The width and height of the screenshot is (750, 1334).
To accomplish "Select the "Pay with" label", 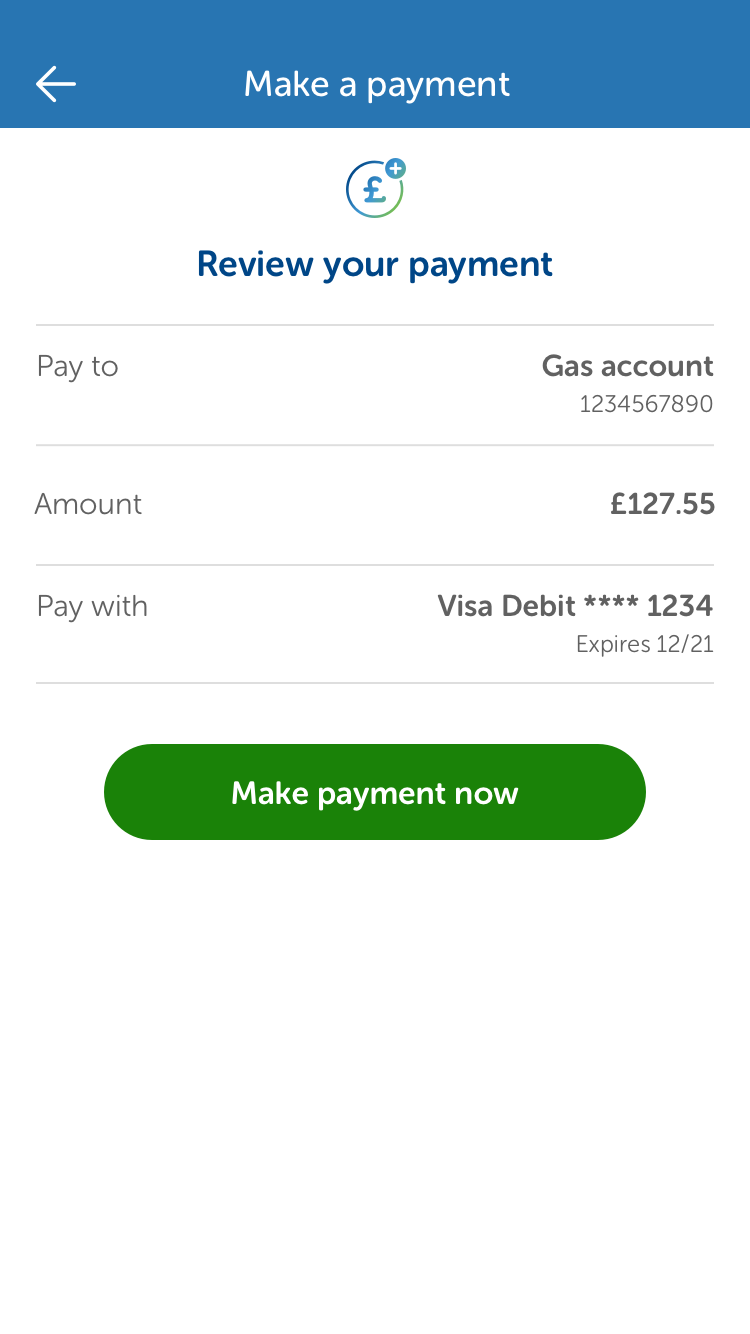I will click(92, 606).
